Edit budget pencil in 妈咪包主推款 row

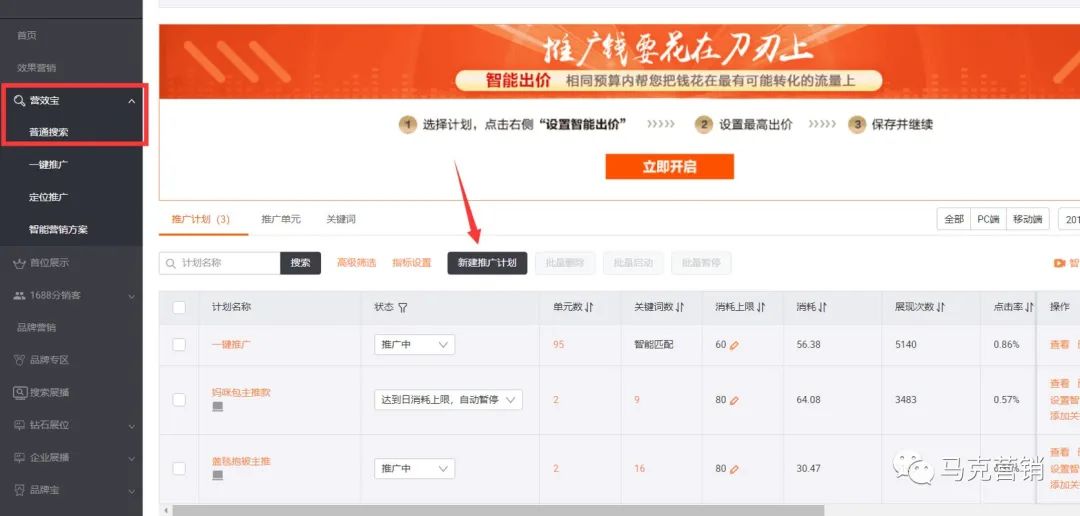tap(734, 400)
